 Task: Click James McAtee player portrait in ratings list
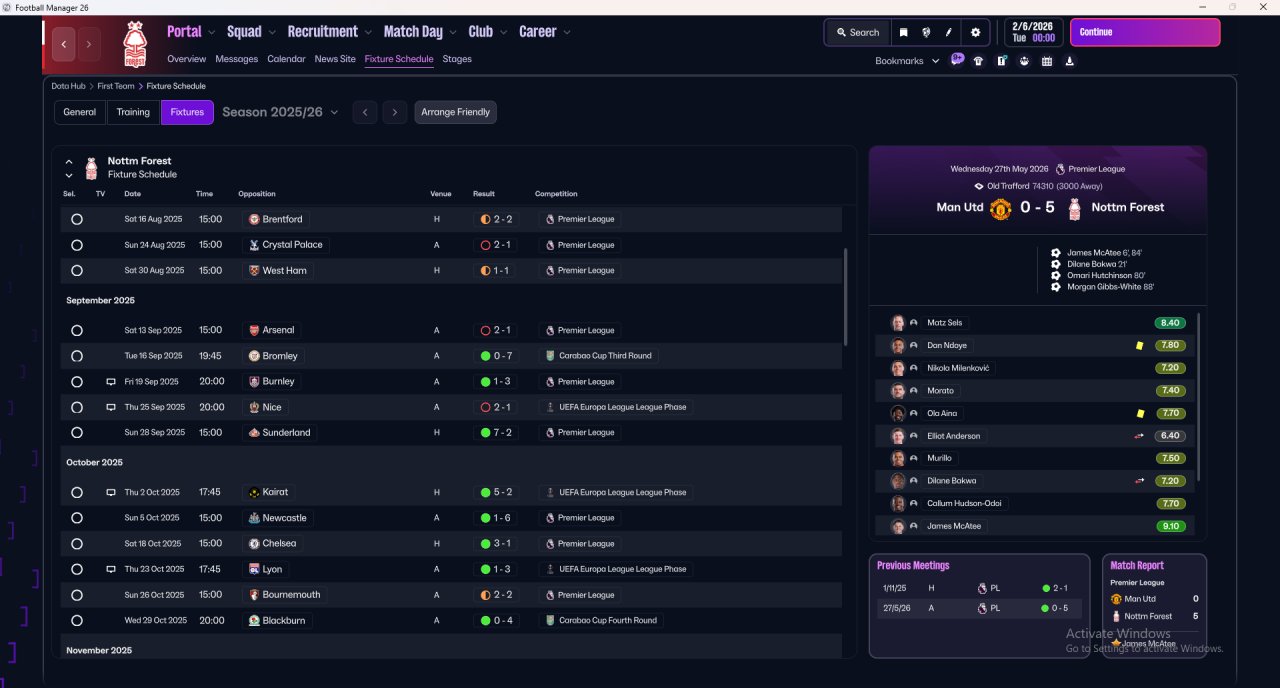898,526
